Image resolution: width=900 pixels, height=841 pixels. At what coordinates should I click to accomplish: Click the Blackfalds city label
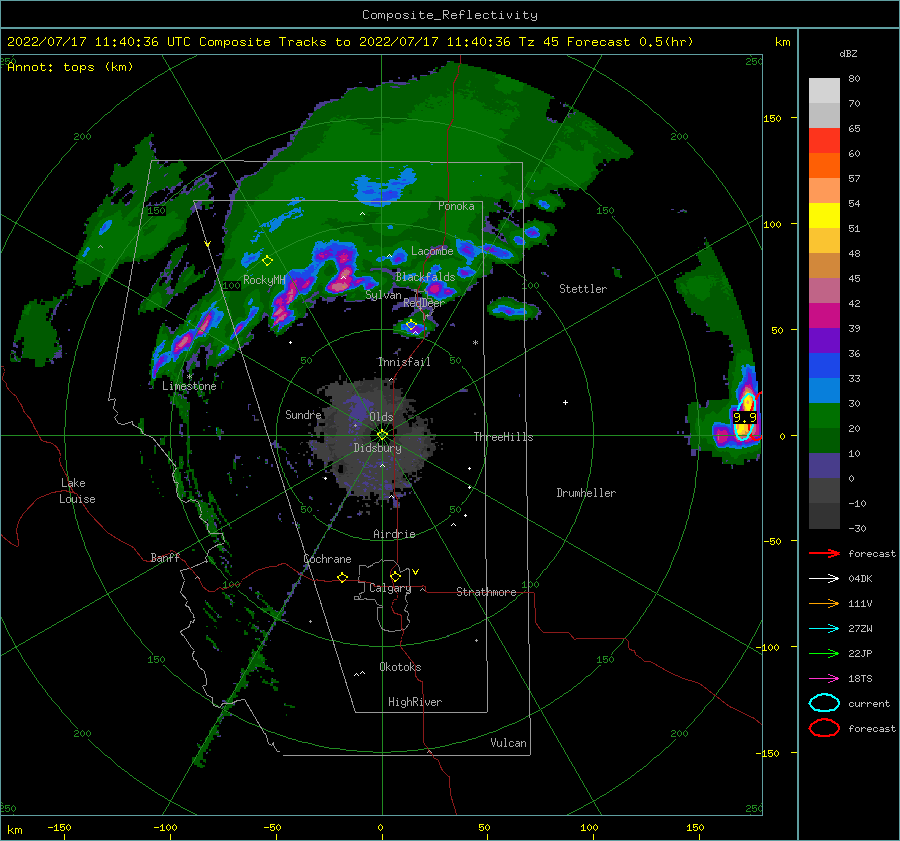coord(425,277)
